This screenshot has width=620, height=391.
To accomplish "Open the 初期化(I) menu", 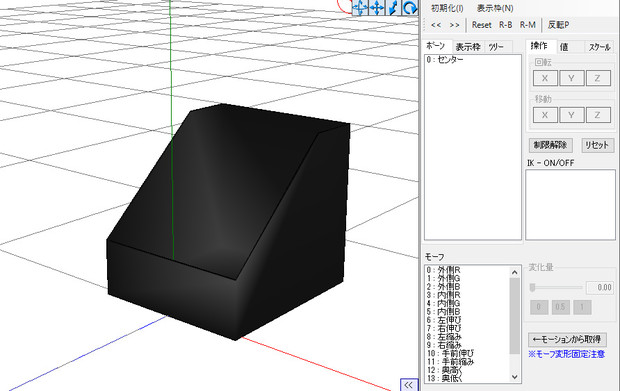I will pyautogui.click(x=447, y=8).
